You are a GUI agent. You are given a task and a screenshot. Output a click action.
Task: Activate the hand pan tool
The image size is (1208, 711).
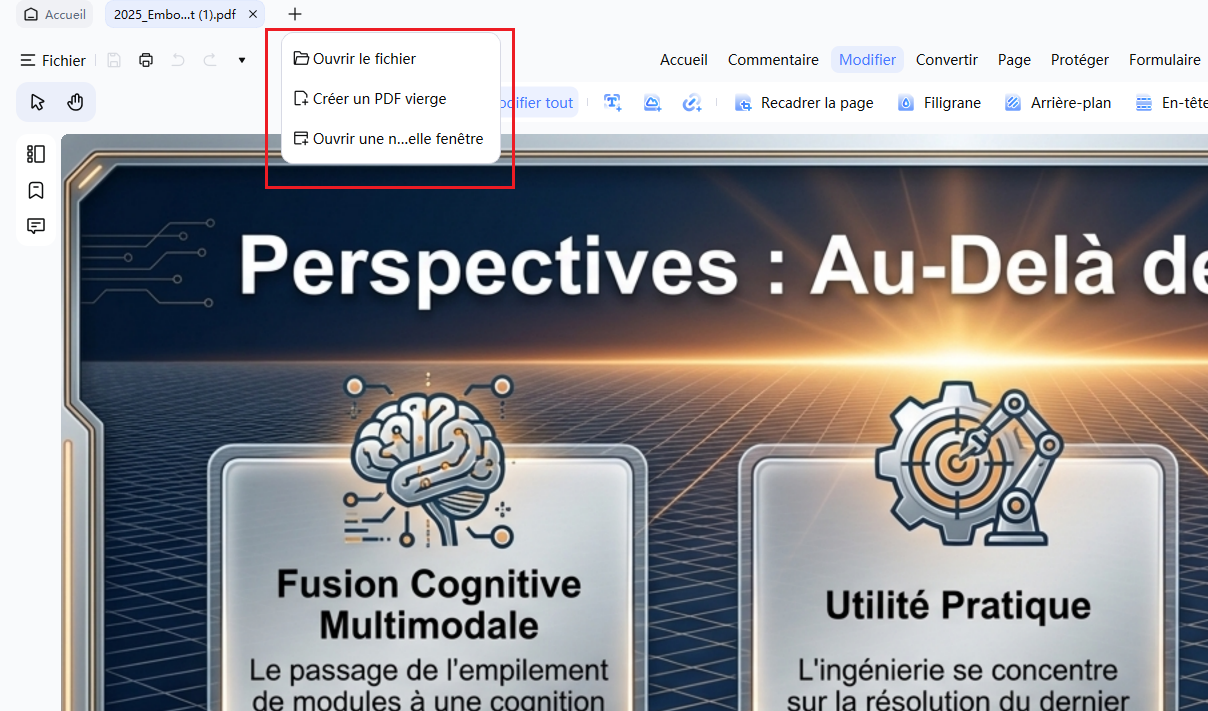75,102
